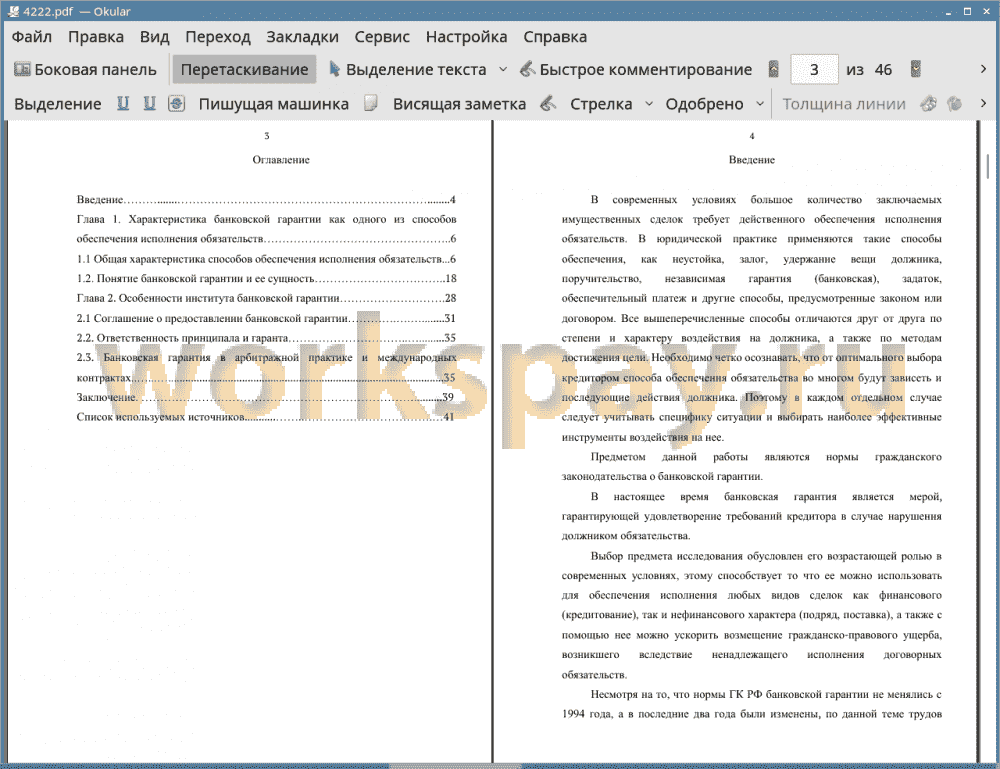Image resolution: width=1000 pixels, height=769 pixels.
Task: Click contents entry '2.1 Соглашение о предоставлении'
Action: coord(266,318)
